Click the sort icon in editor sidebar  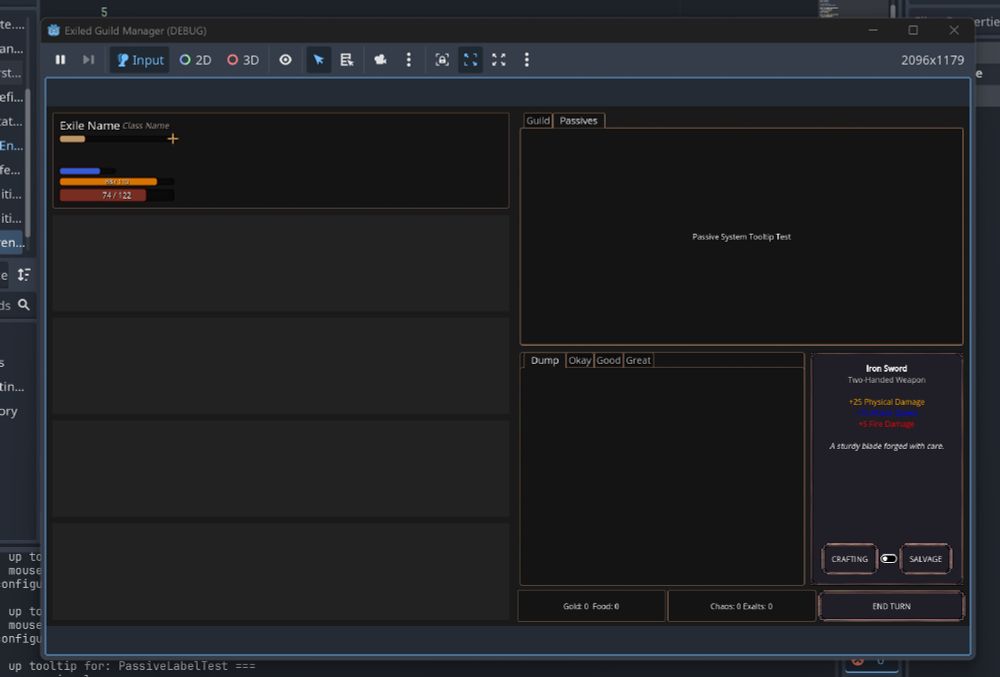(24, 275)
